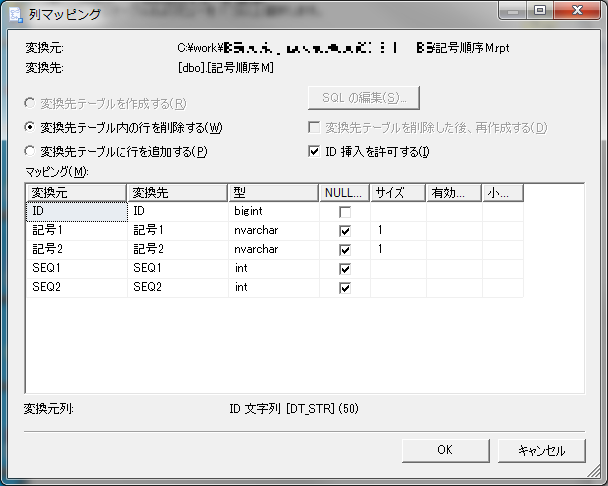The height and width of the screenshot is (486, 608).
Task: Click the [dbo].[記号順序M] destination text
Action: point(226,68)
